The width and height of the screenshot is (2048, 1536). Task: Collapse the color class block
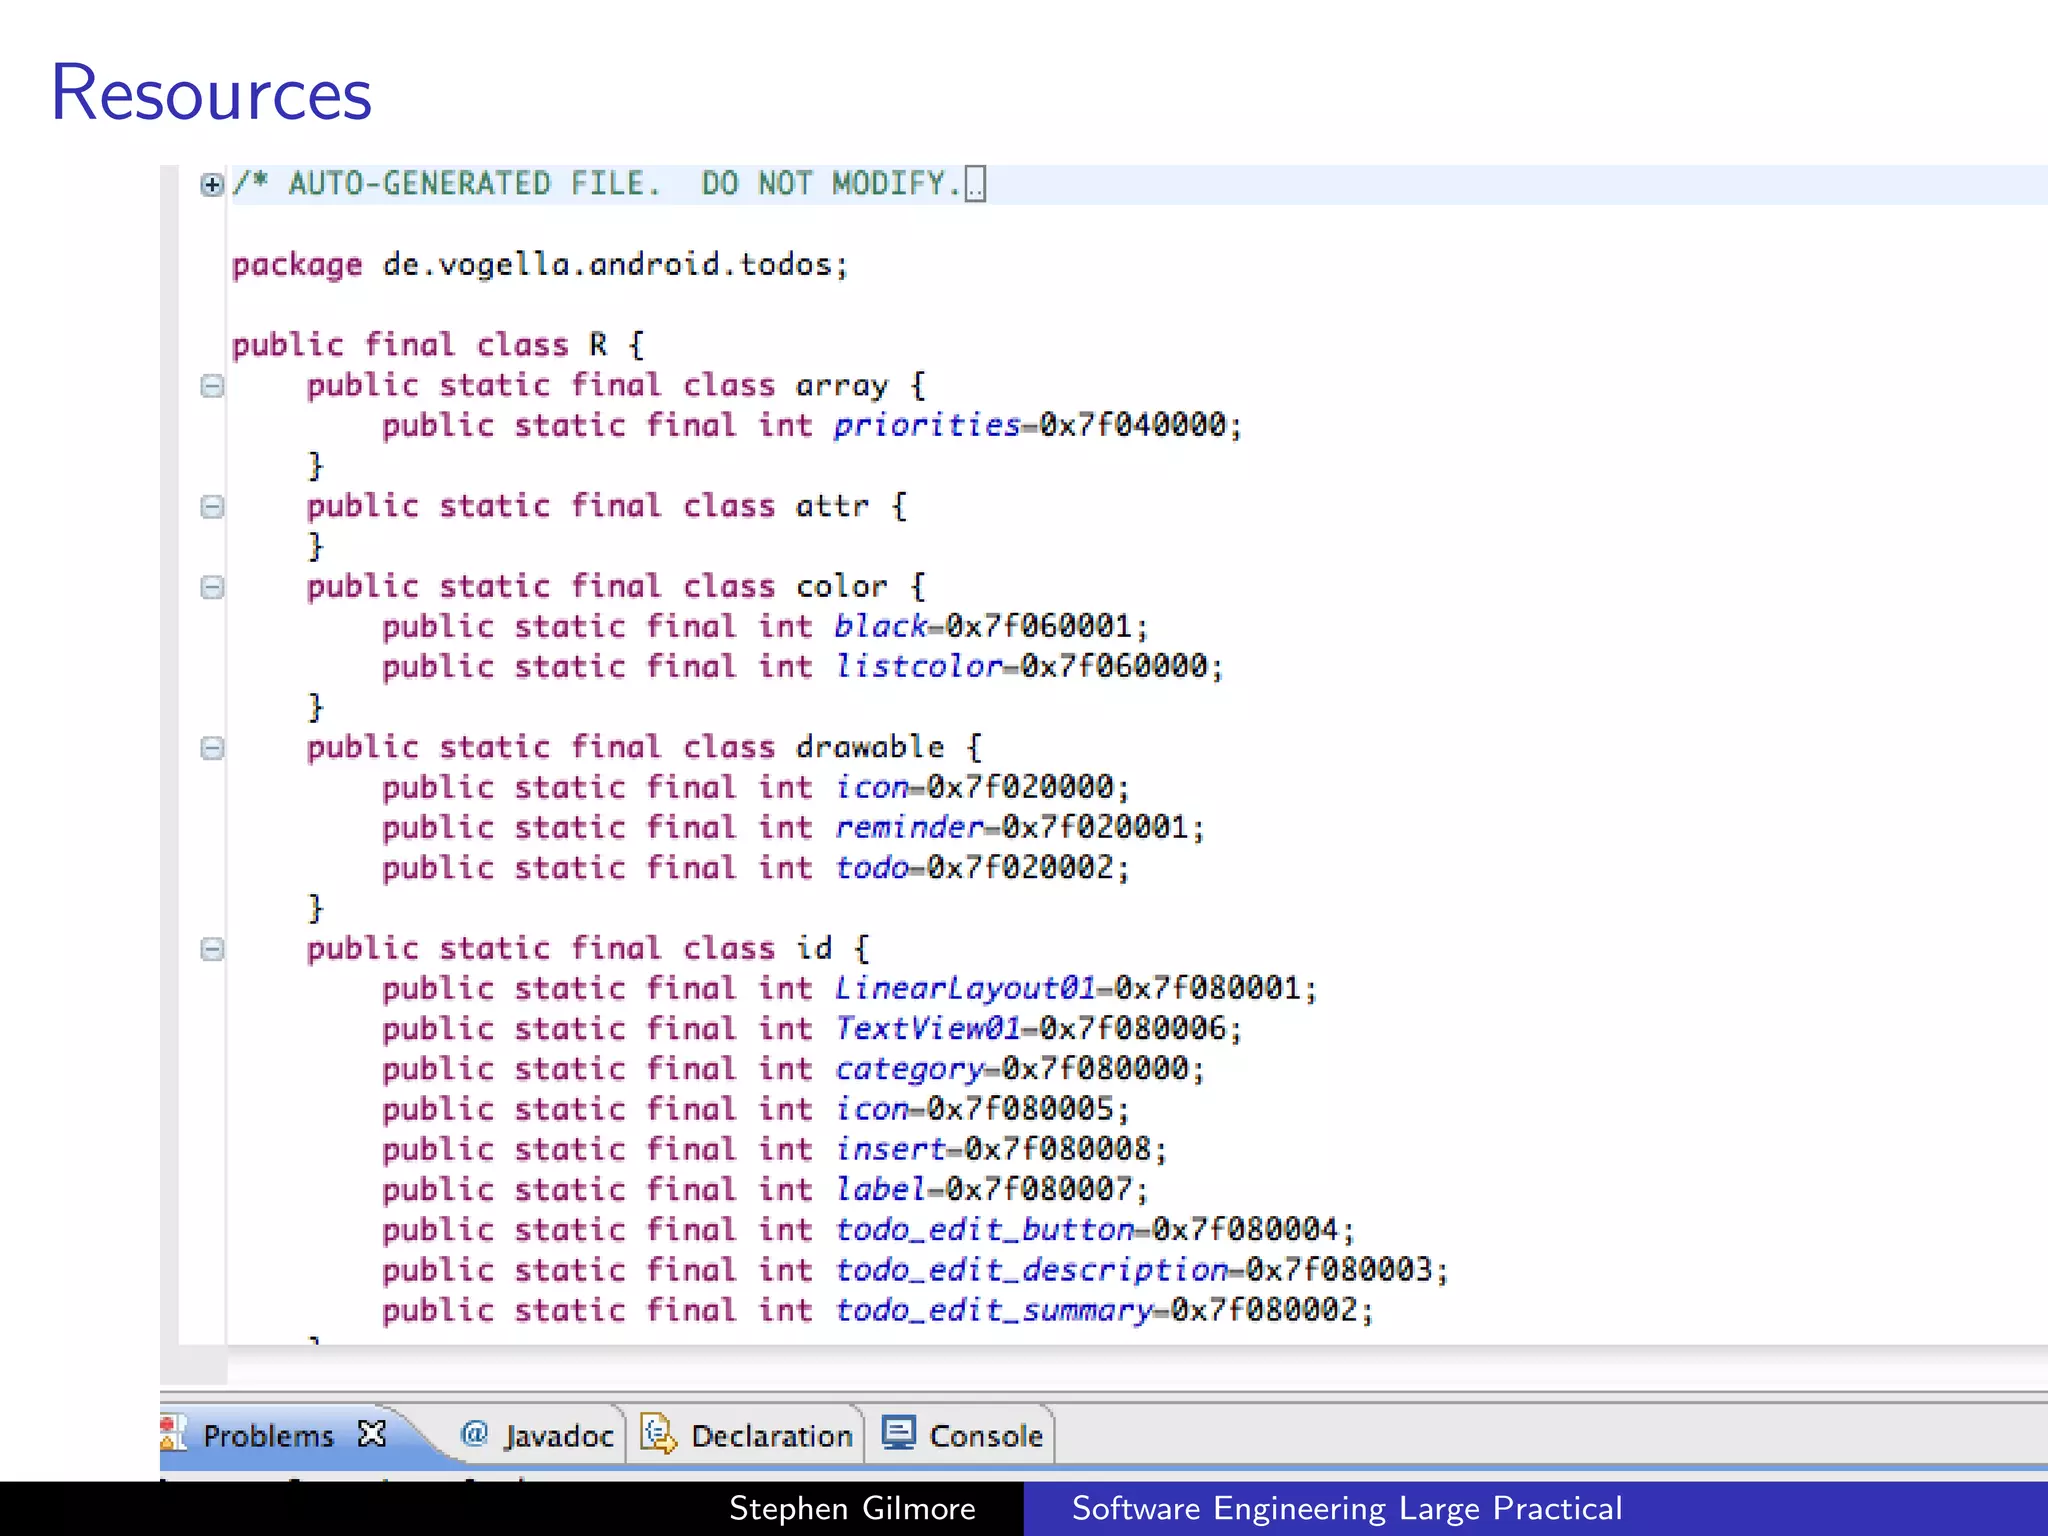click(212, 587)
